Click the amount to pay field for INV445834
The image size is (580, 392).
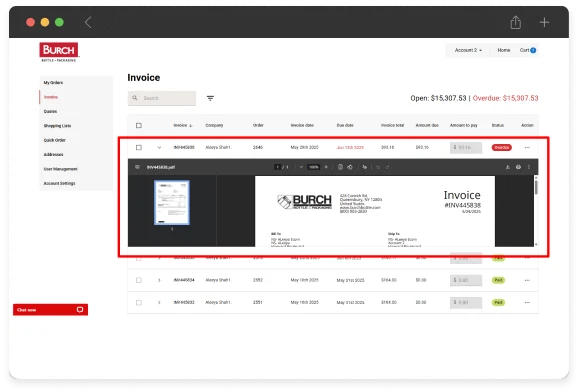click(x=466, y=280)
